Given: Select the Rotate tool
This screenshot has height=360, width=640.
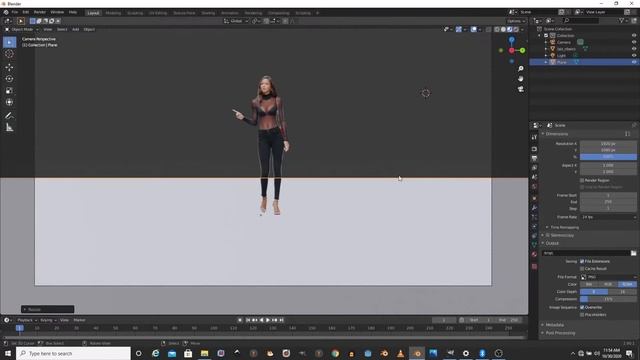Looking at the screenshot, I should pos(9,79).
